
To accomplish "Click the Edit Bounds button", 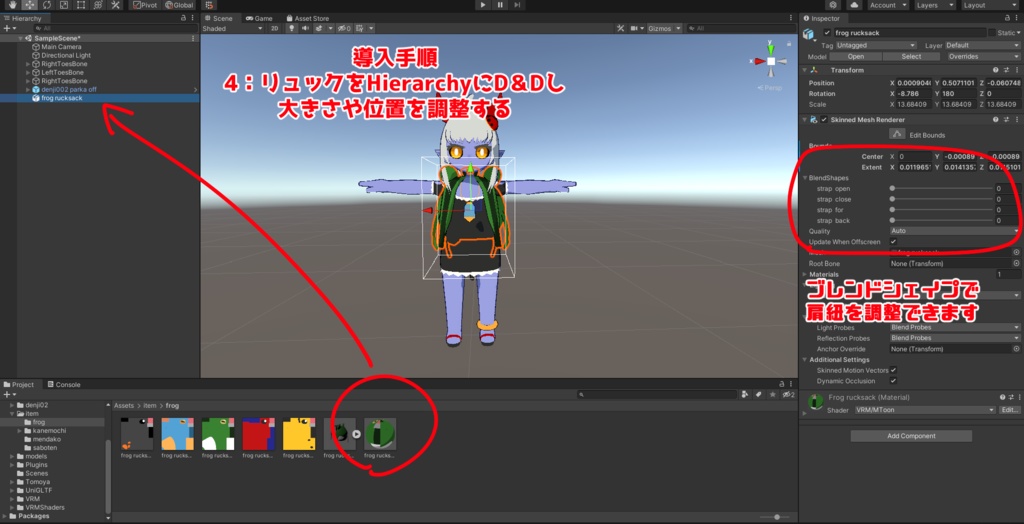I will click(x=897, y=134).
